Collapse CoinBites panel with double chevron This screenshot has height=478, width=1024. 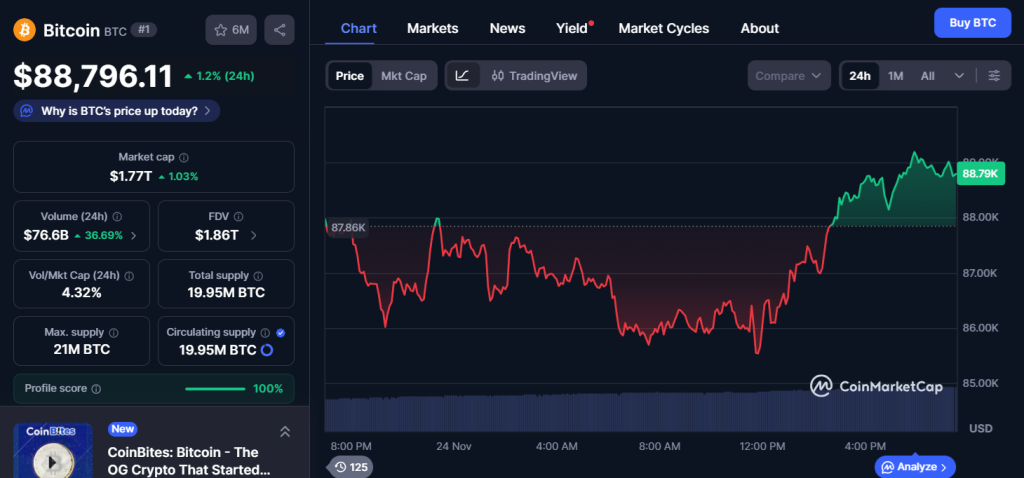(x=285, y=432)
